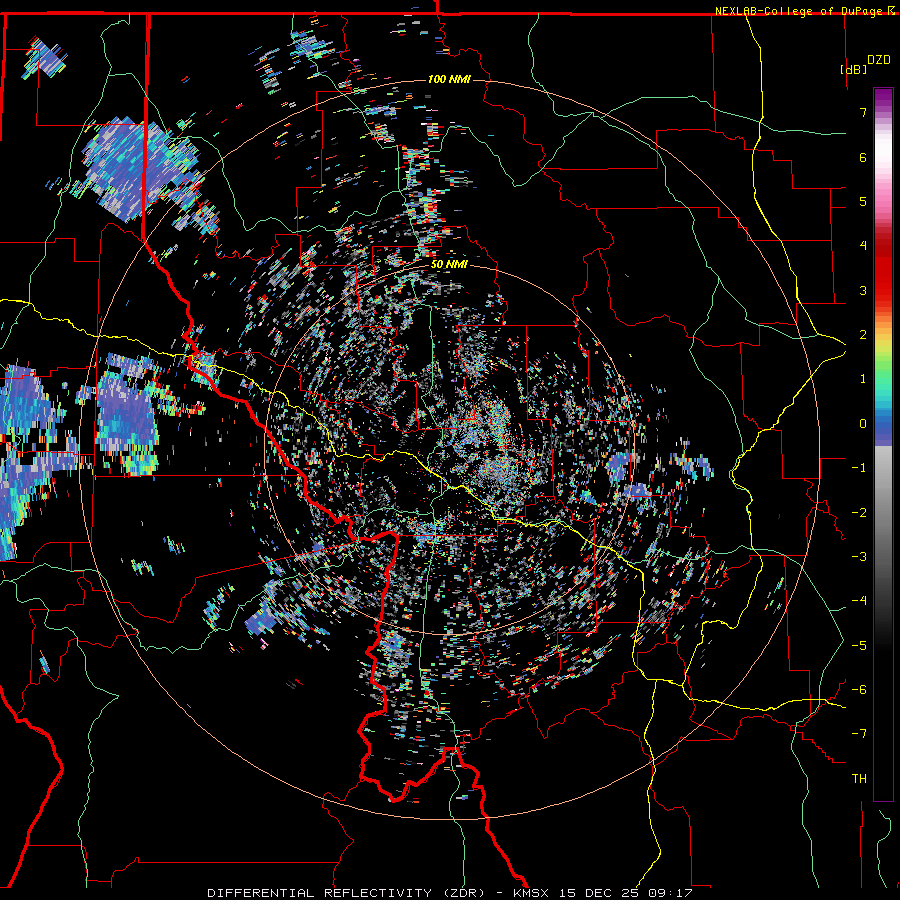Click the 7 value on ZDR scale
900x900 pixels.
point(863,112)
